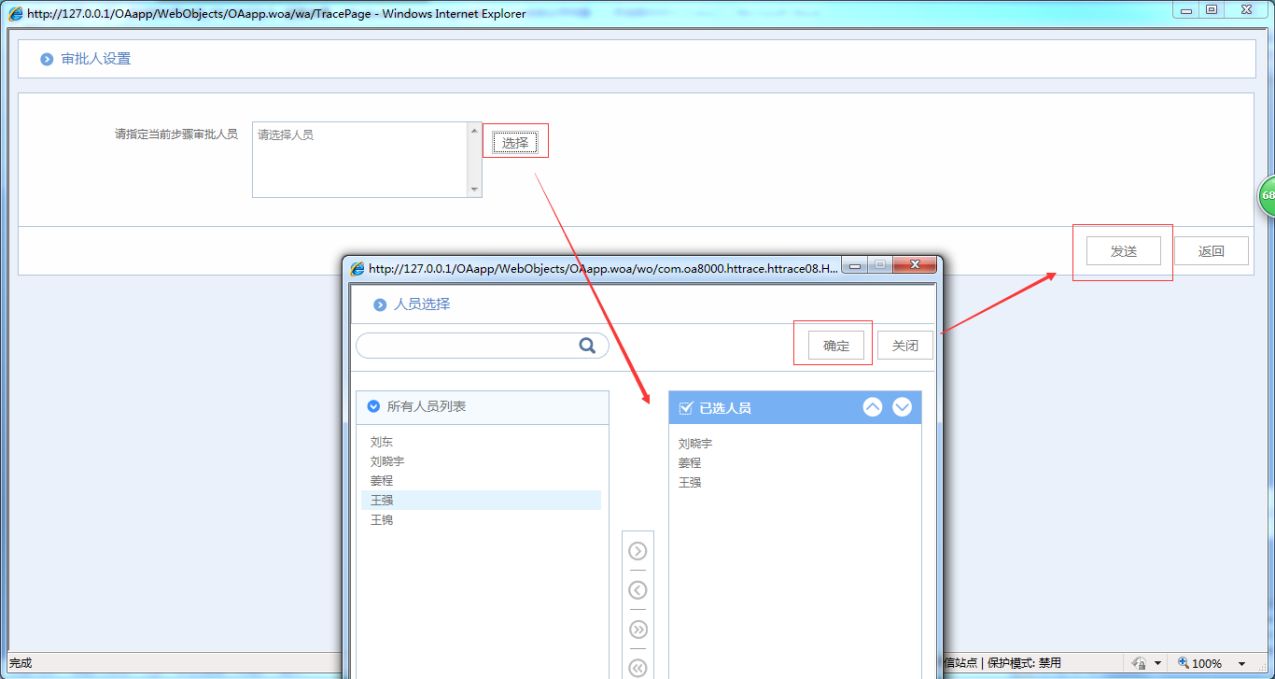Screen dimensions: 1275x679
Task: Move selected person right with single arrow
Action: coord(637,551)
